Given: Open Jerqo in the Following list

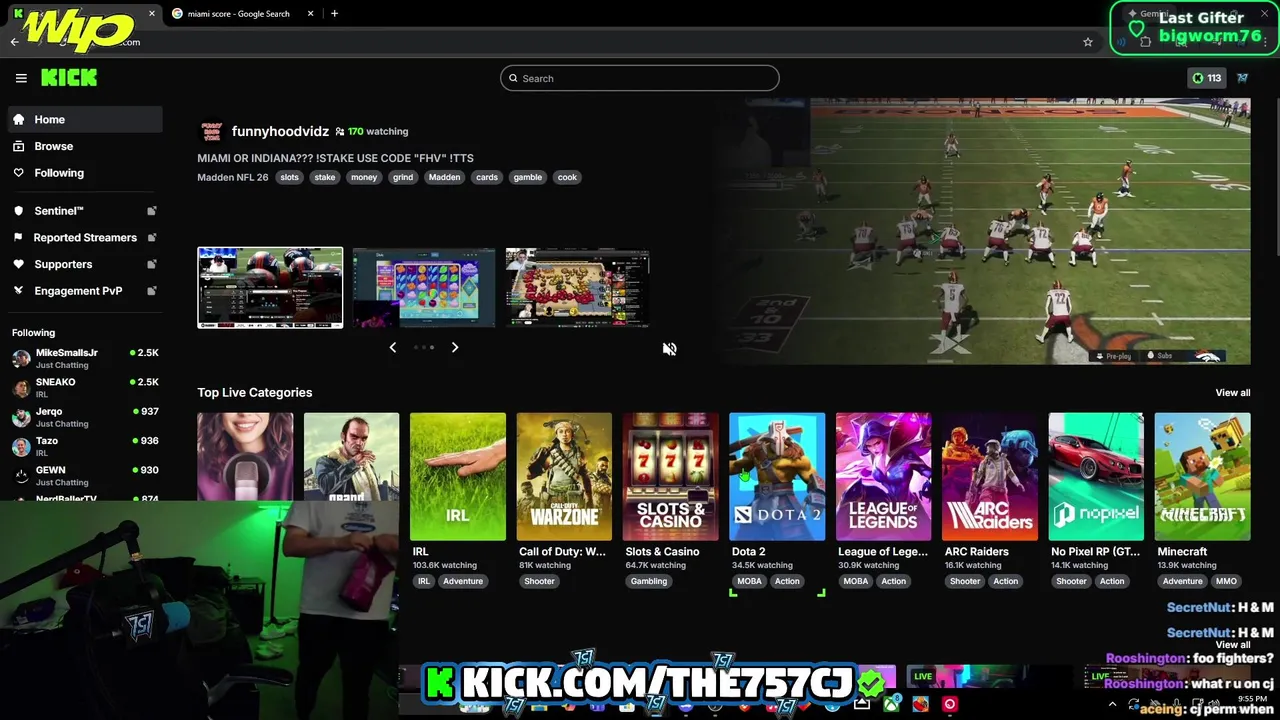Looking at the screenshot, I should tap(85, 417).
